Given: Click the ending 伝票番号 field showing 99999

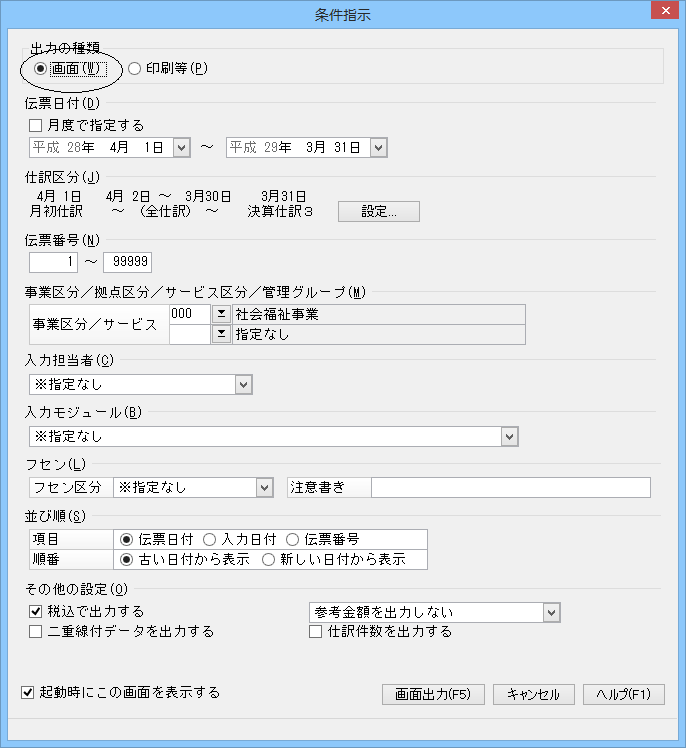Looking at the screenshot, I should tap(126, 261).
